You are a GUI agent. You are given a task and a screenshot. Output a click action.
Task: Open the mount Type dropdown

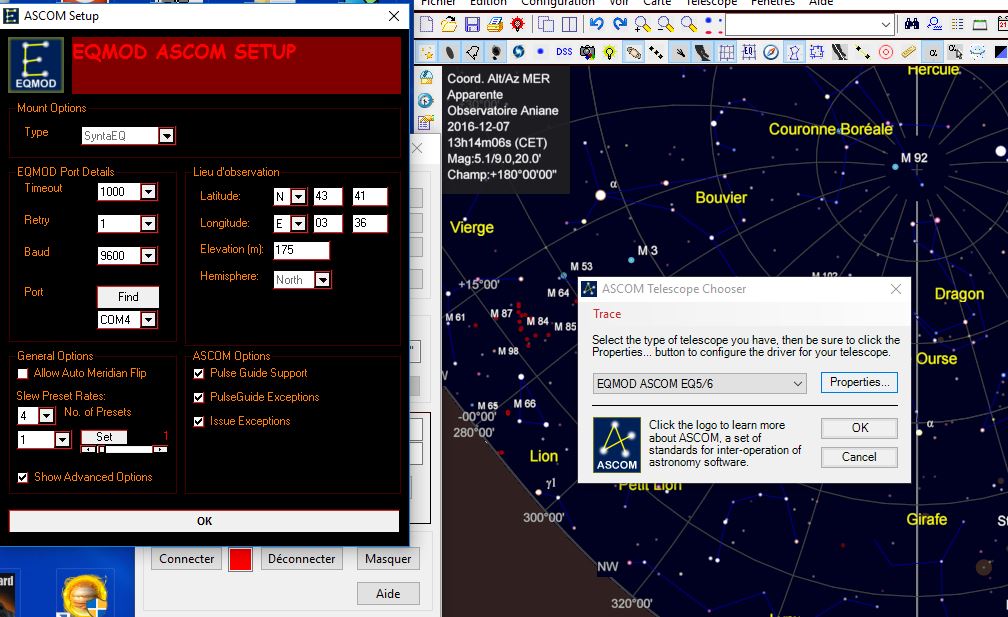tap(166, 136)
